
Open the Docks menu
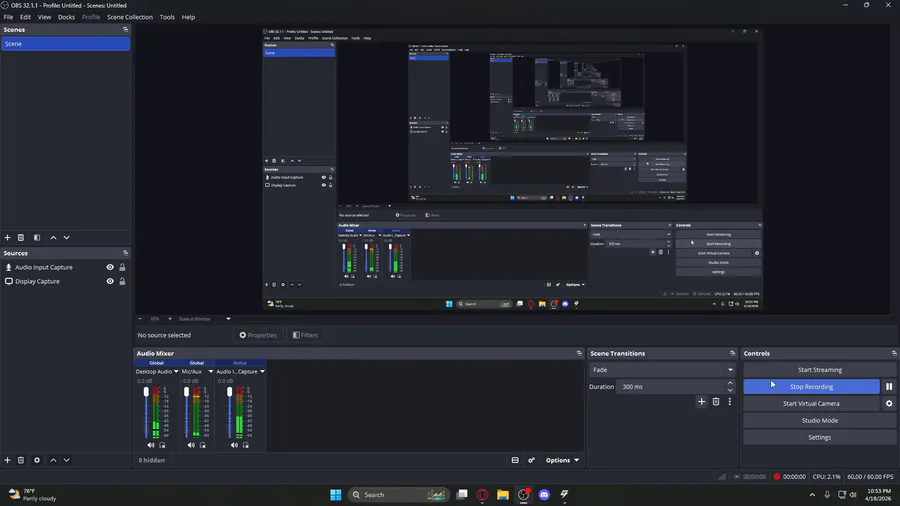pos(67,17)
